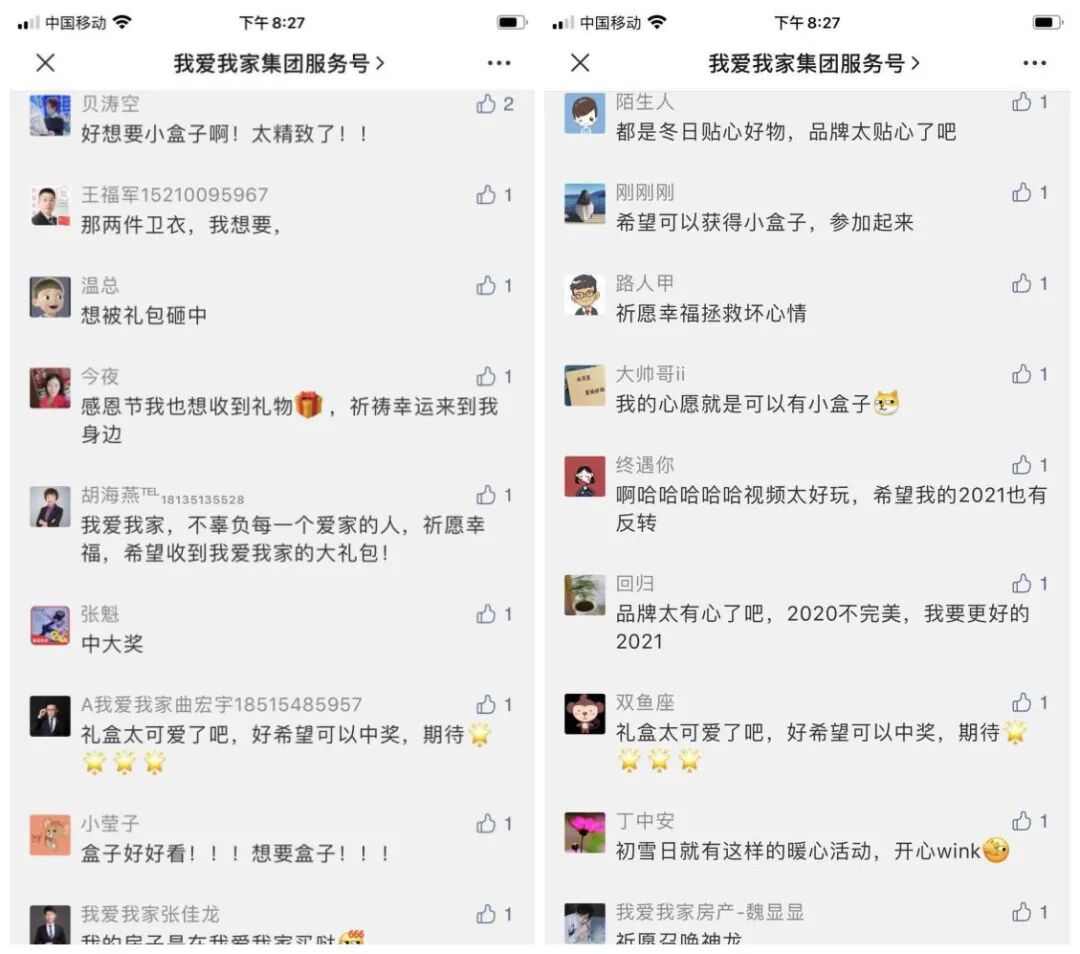Open 王福军15210095967's profile name
The height and width of the screenshot is (954, 1080).
pos(174,195)
